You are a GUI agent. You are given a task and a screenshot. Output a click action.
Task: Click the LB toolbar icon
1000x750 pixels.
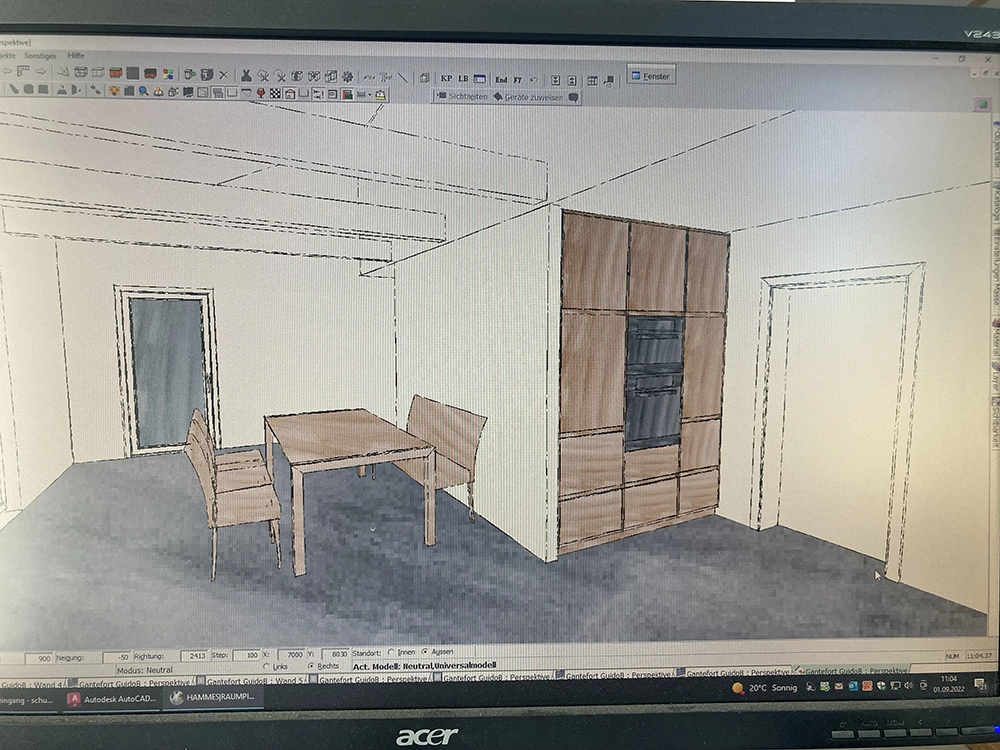[x=463, y=78]
